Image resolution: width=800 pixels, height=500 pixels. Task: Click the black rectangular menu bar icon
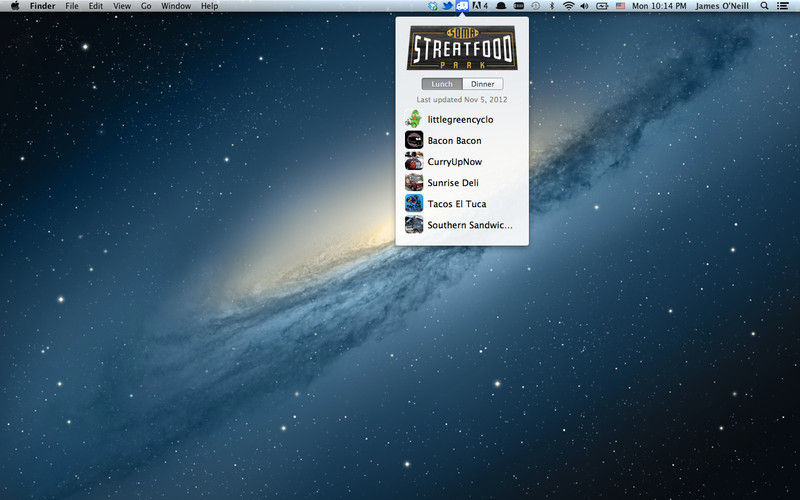pos(518,6)
